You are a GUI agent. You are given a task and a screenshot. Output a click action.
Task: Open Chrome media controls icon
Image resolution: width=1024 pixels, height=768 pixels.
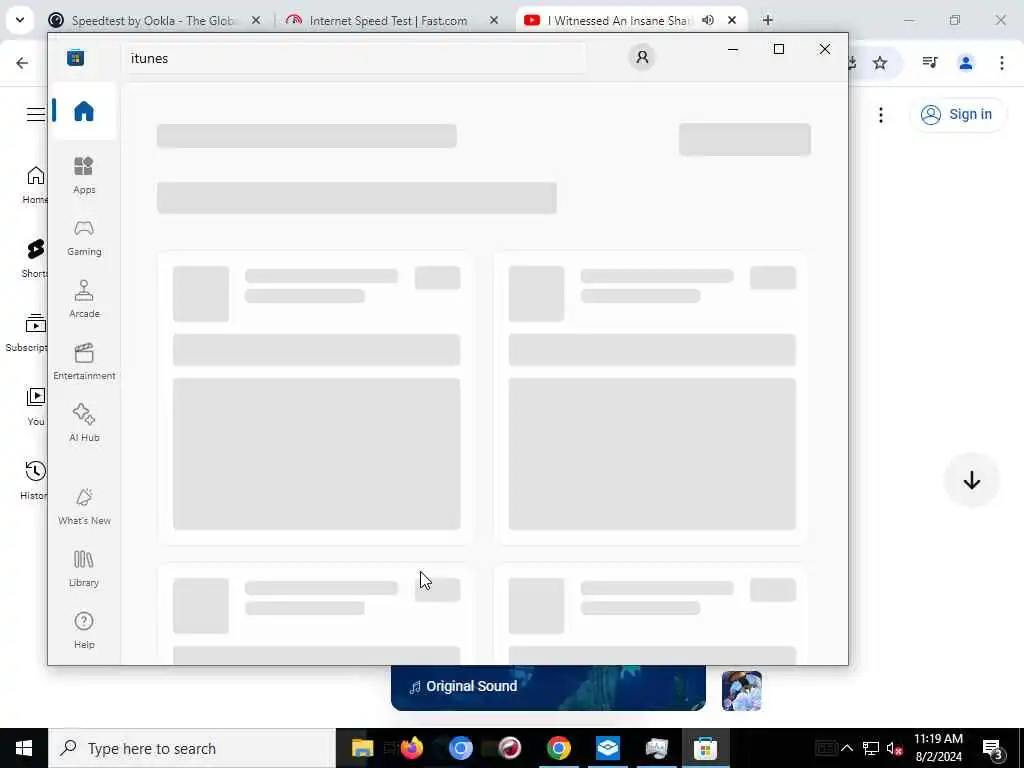pos(930,63)
